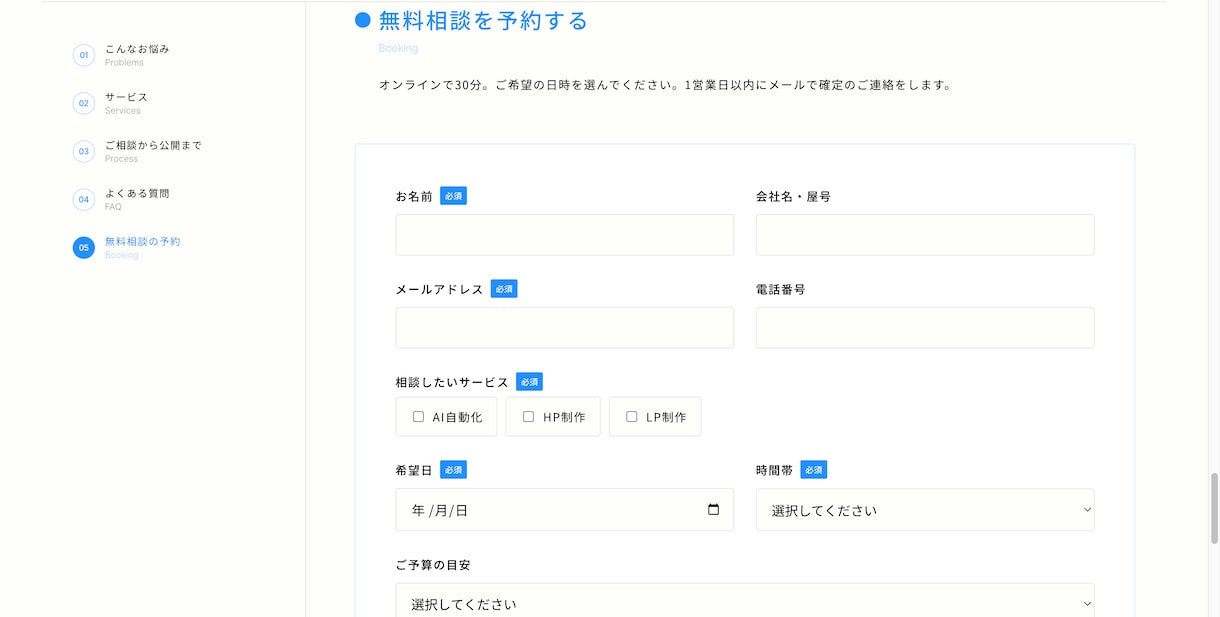Go to よくある質問 section
The image size is (1220, 617).
click(137, 193)
